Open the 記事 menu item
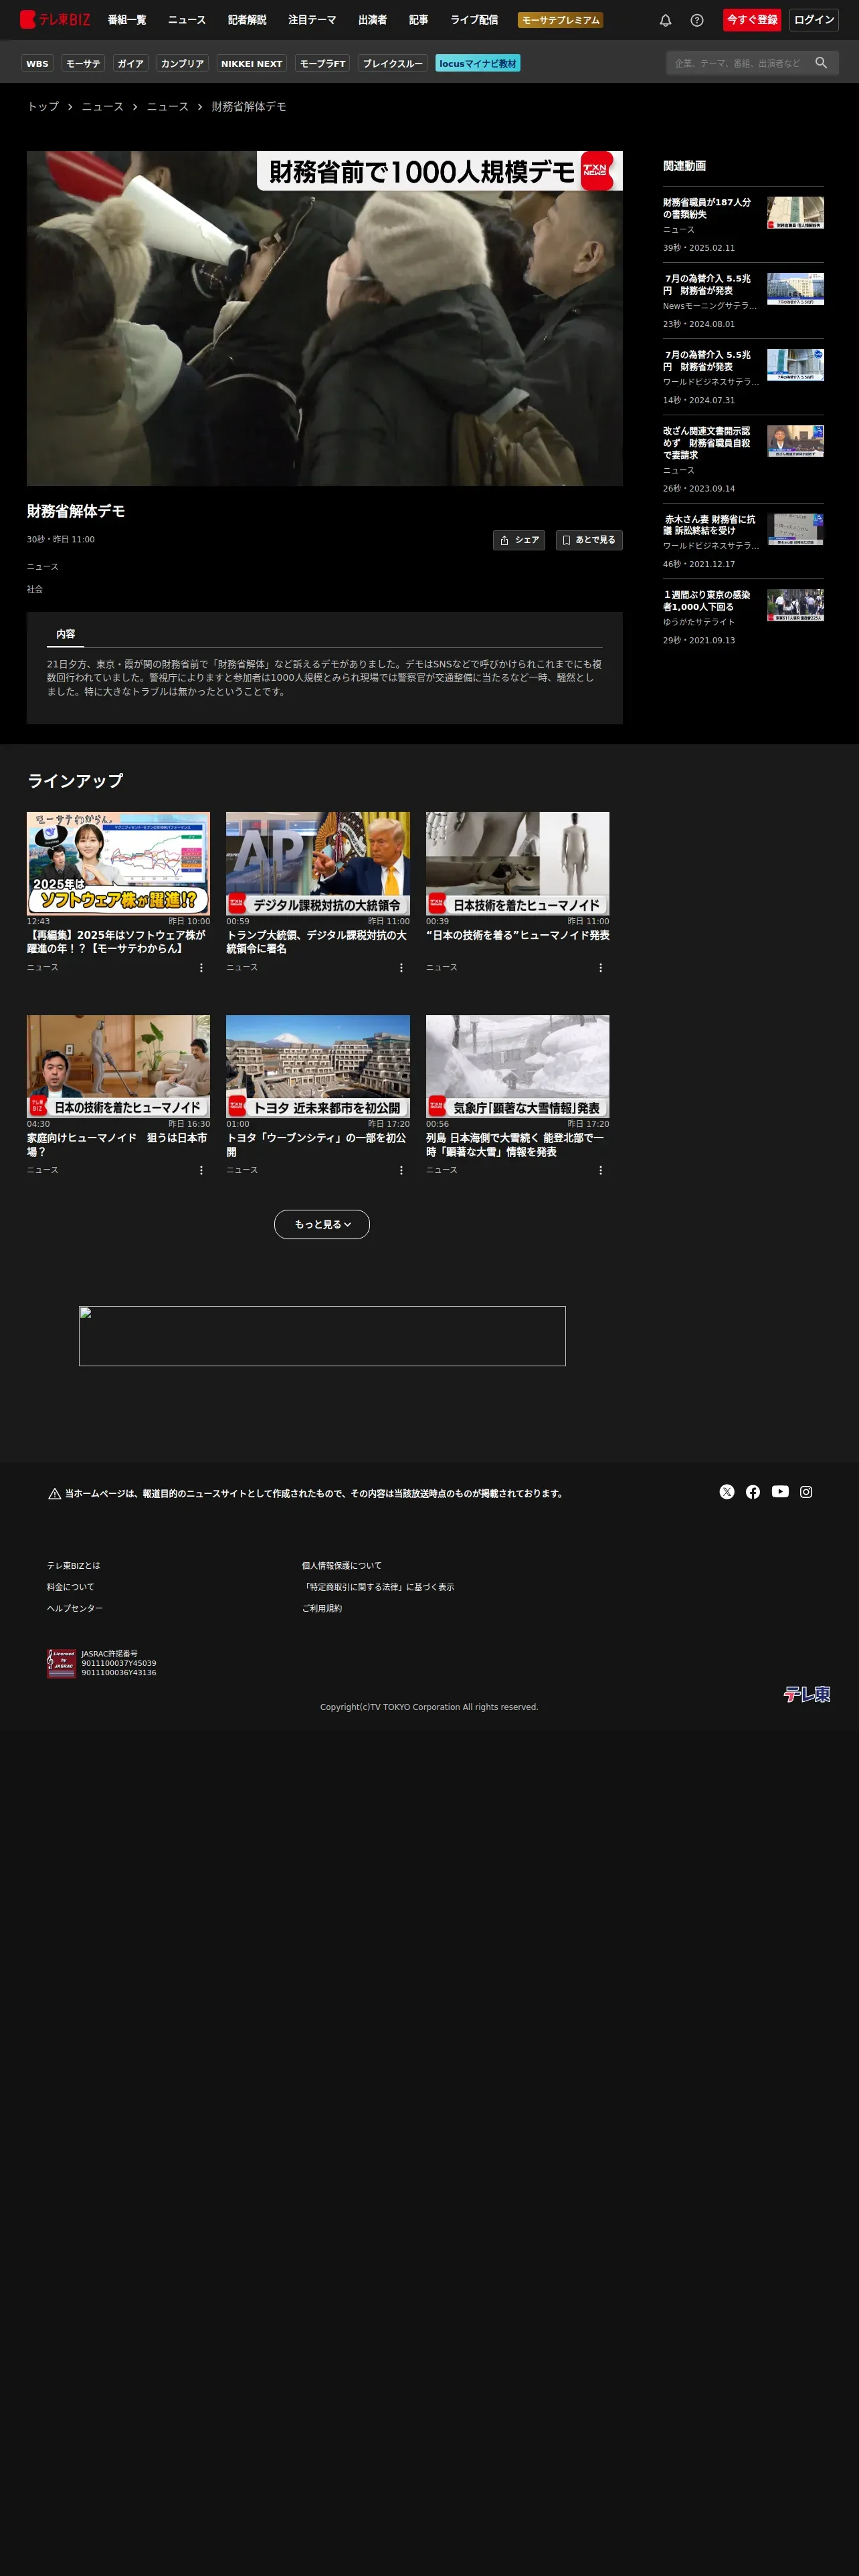Screen dimensions: 859x2576 (x=419, y=20)
